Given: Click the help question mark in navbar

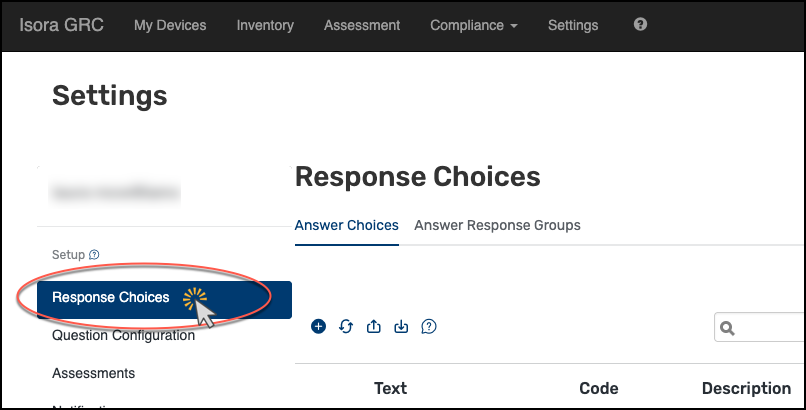Looking at the screenshot, I should pyautogui.click(x=641, y=25).
